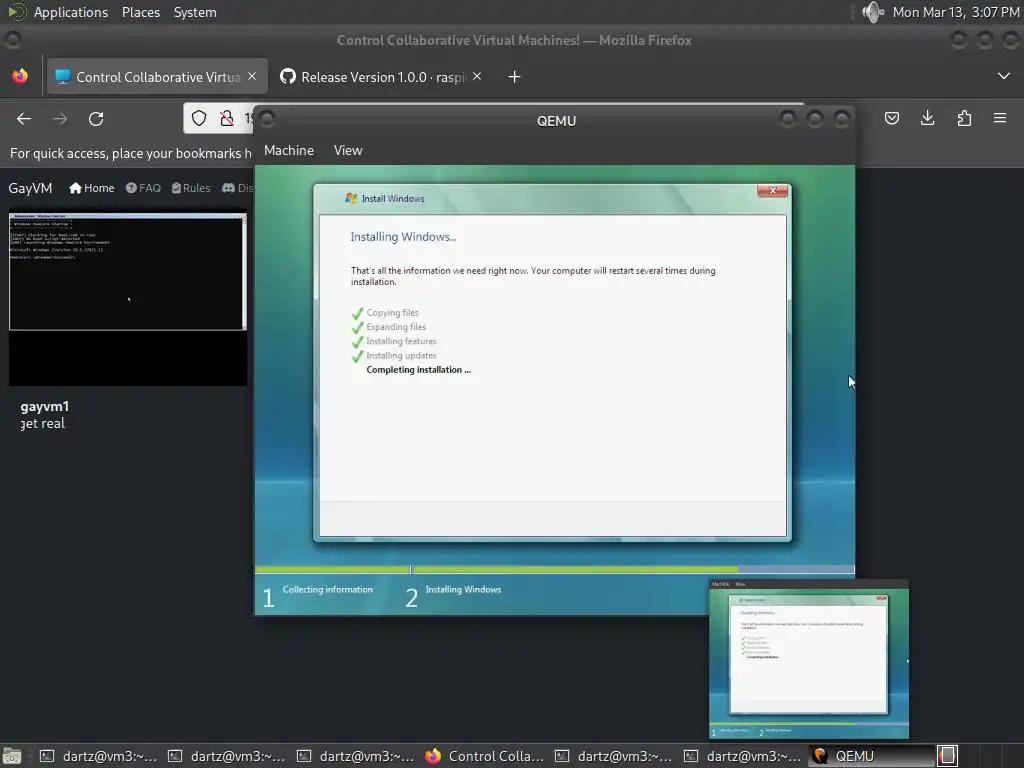Viewport: 1024px width, 768px height.
Task: Click the installation progress bar
Action: point(554,569)
